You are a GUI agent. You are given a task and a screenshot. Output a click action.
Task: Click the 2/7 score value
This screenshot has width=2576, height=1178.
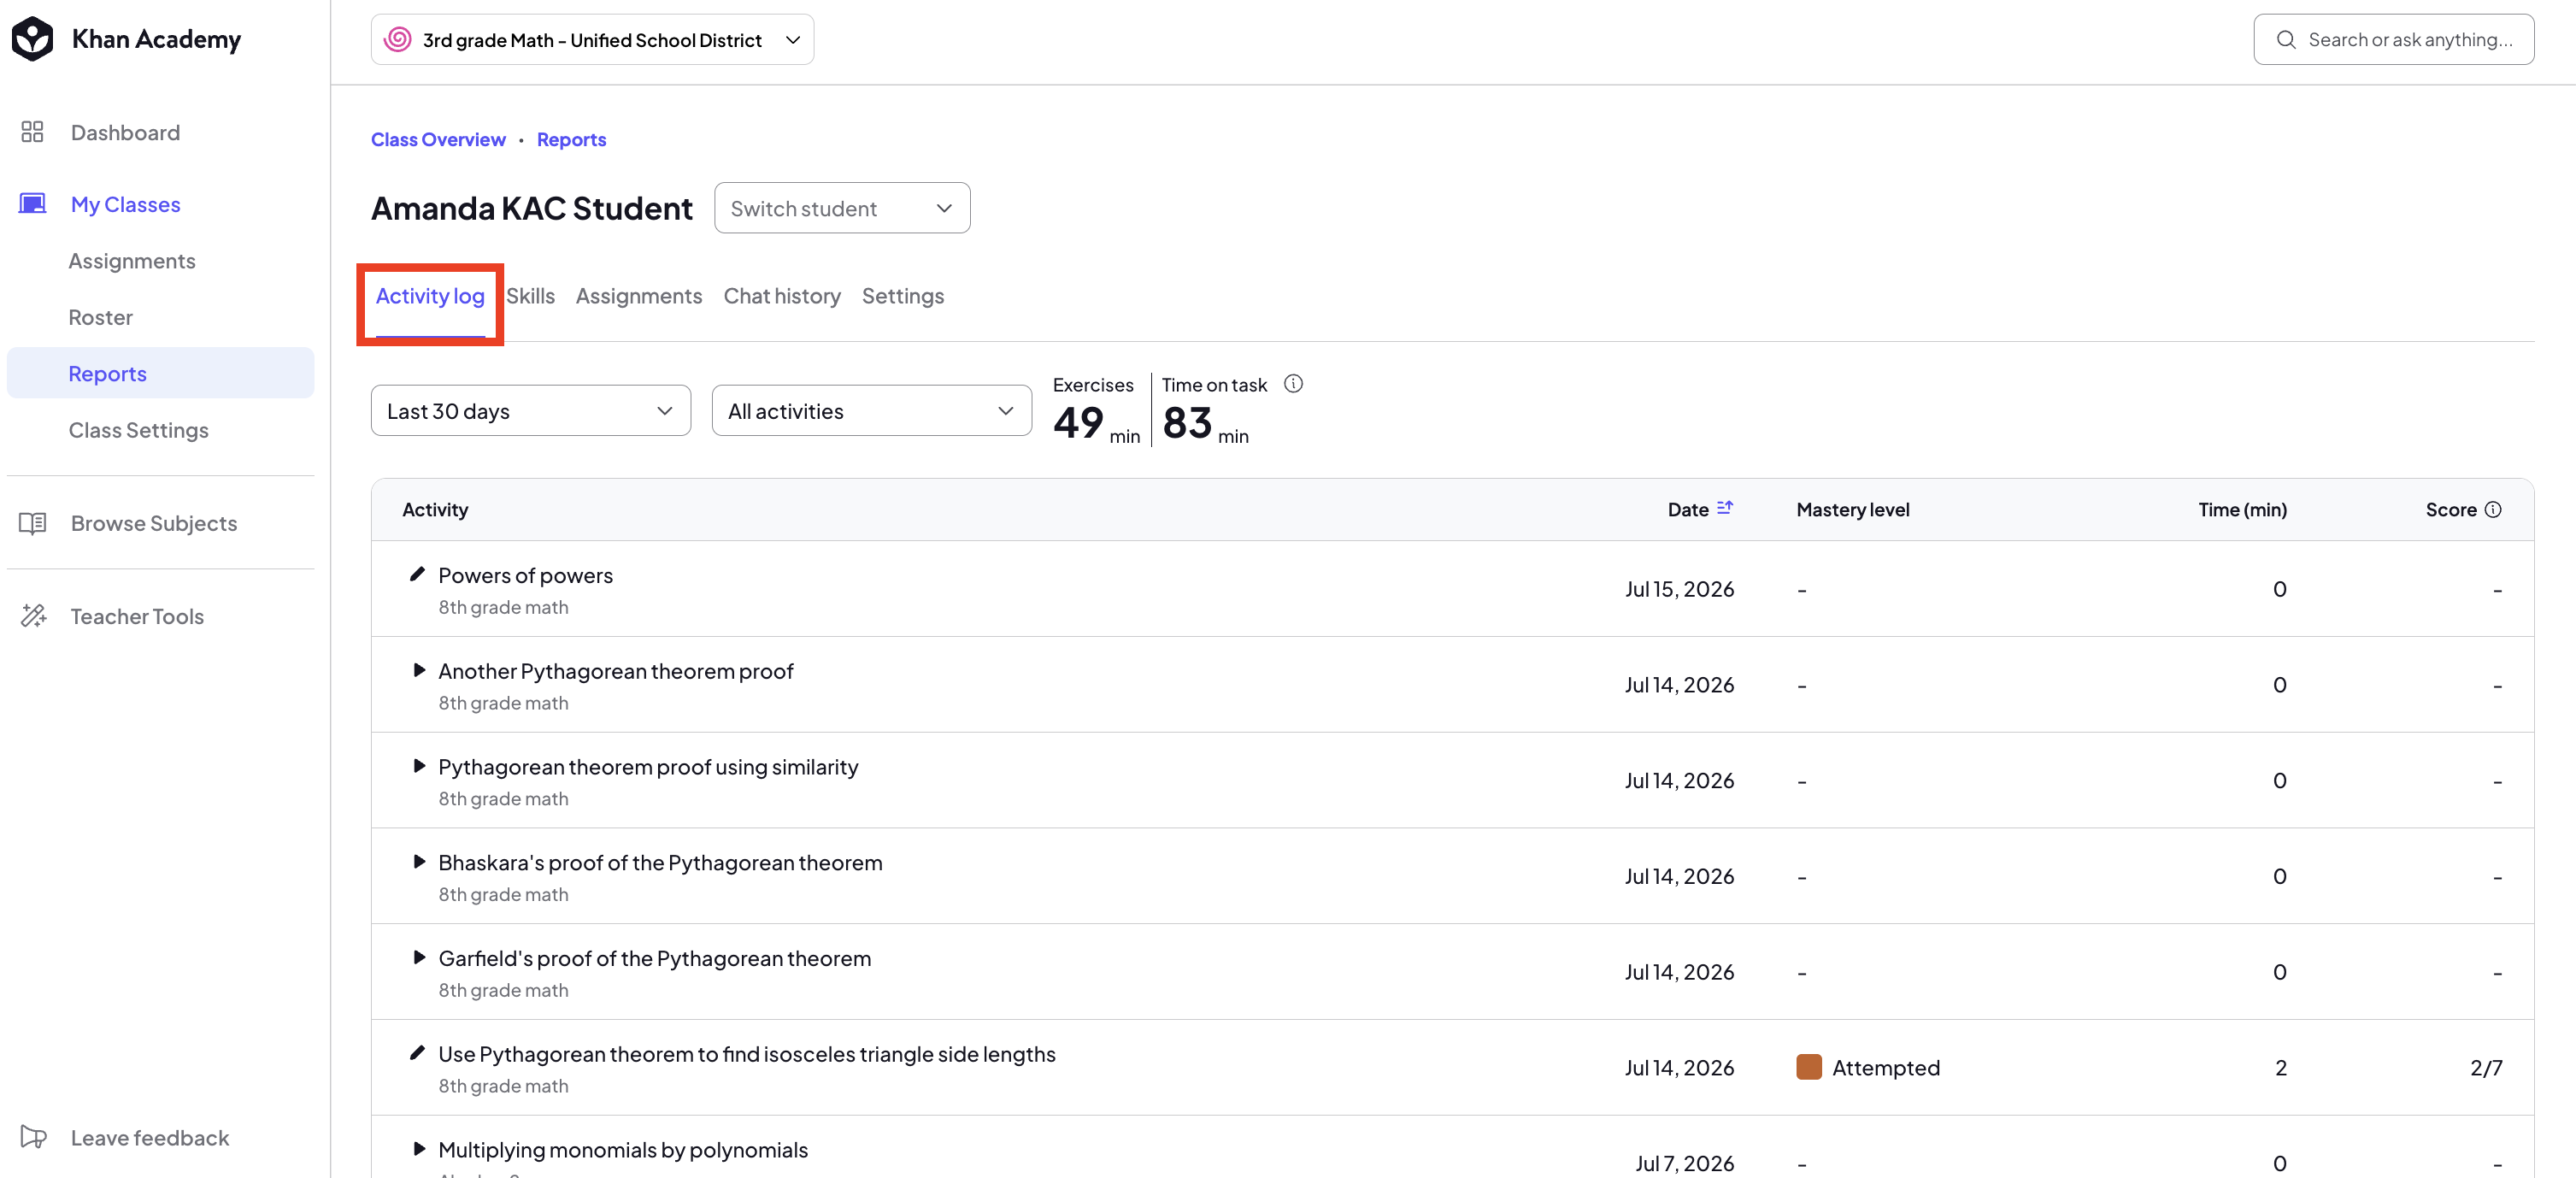2486,1067
